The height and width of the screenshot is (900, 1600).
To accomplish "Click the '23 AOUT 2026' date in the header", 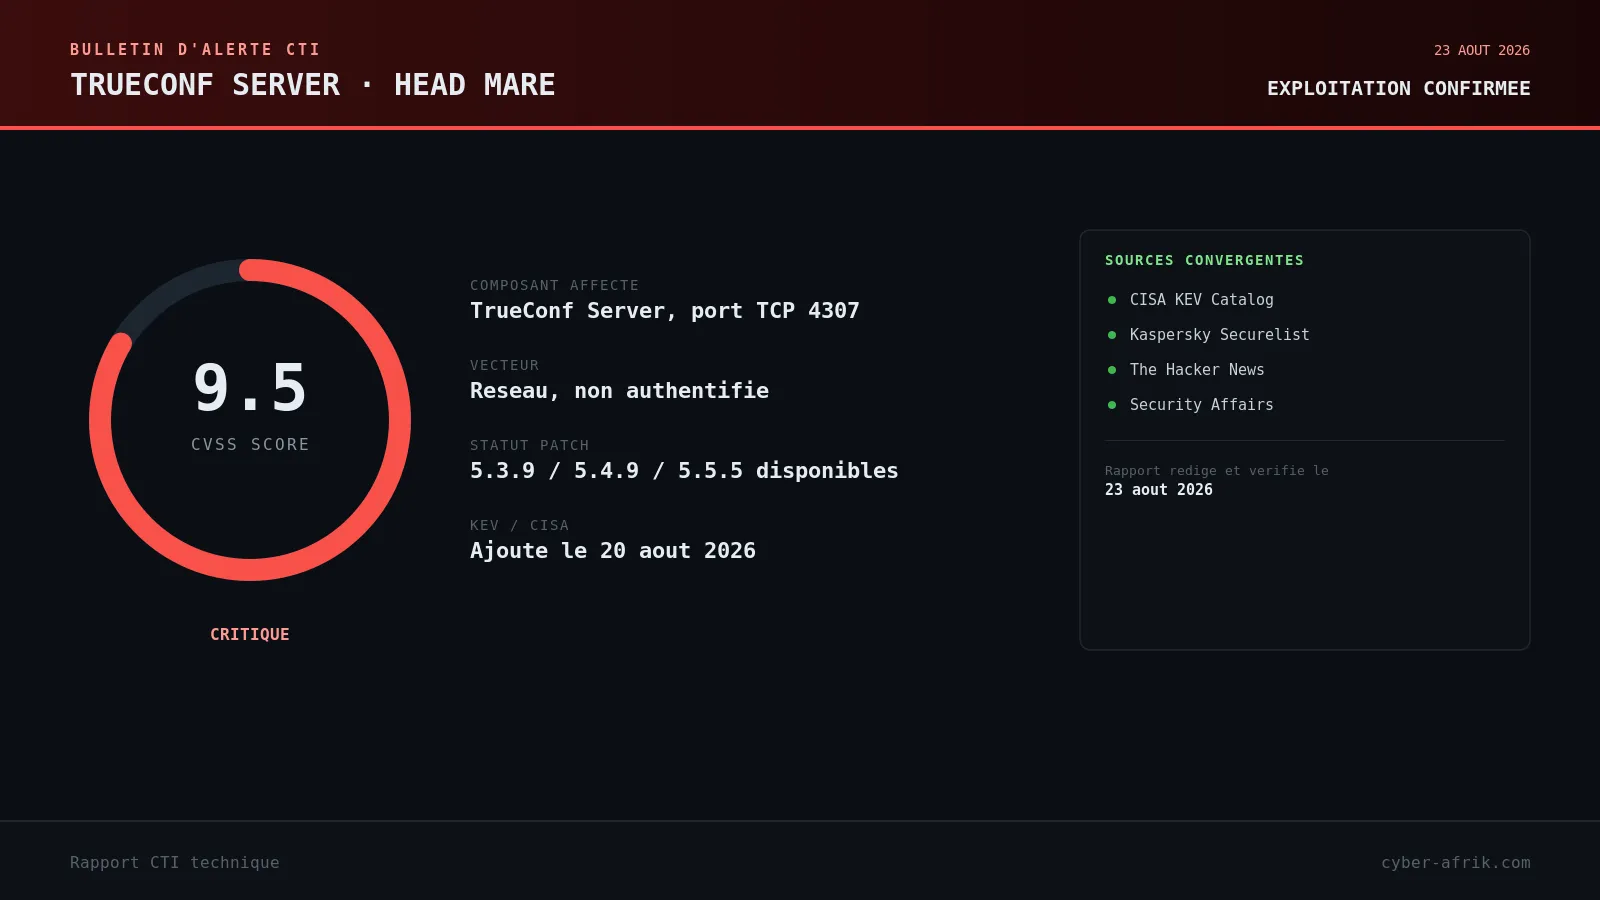I will [1481, 50].
